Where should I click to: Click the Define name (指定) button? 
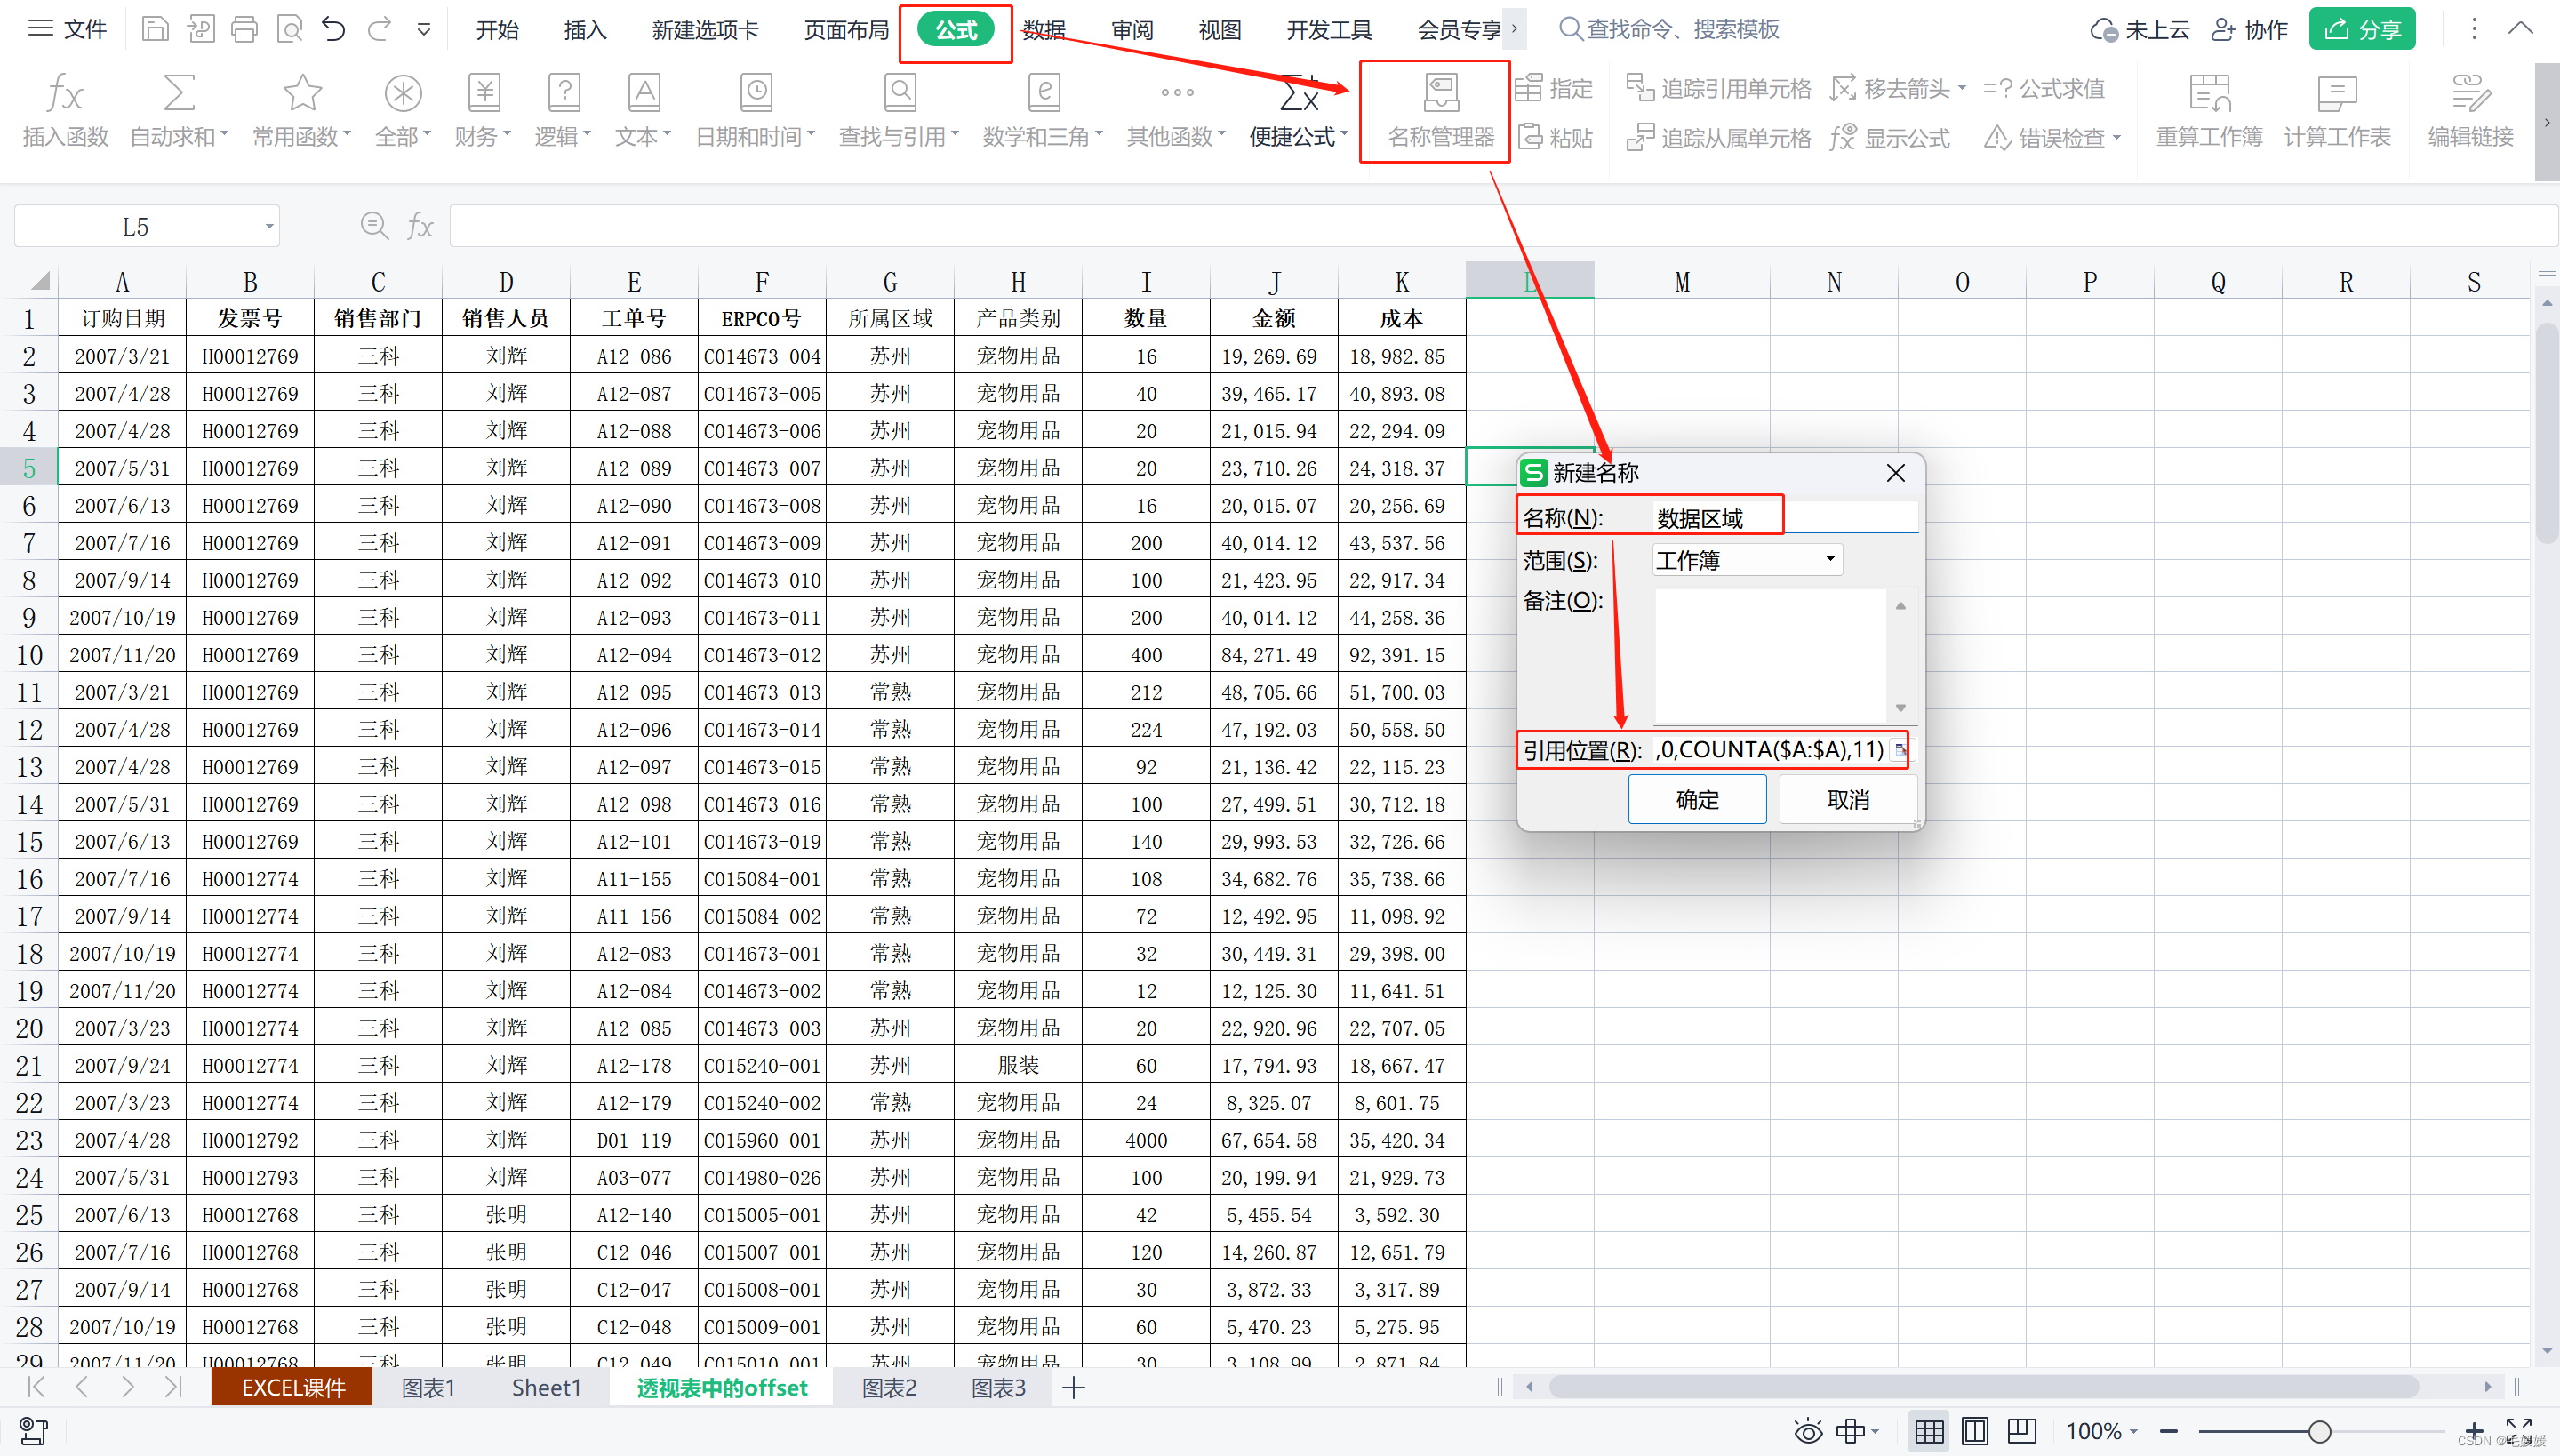click(1553, 89)
